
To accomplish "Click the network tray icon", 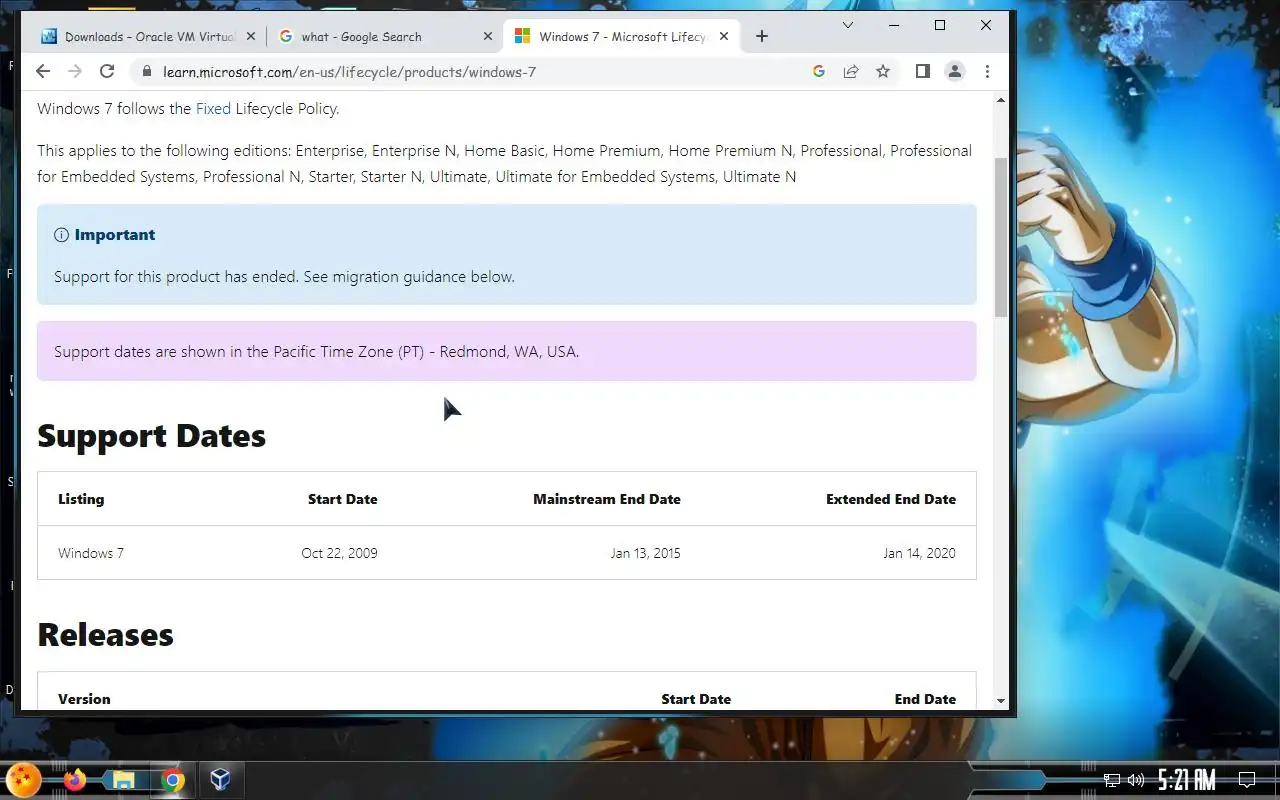I will [1112, 780].
